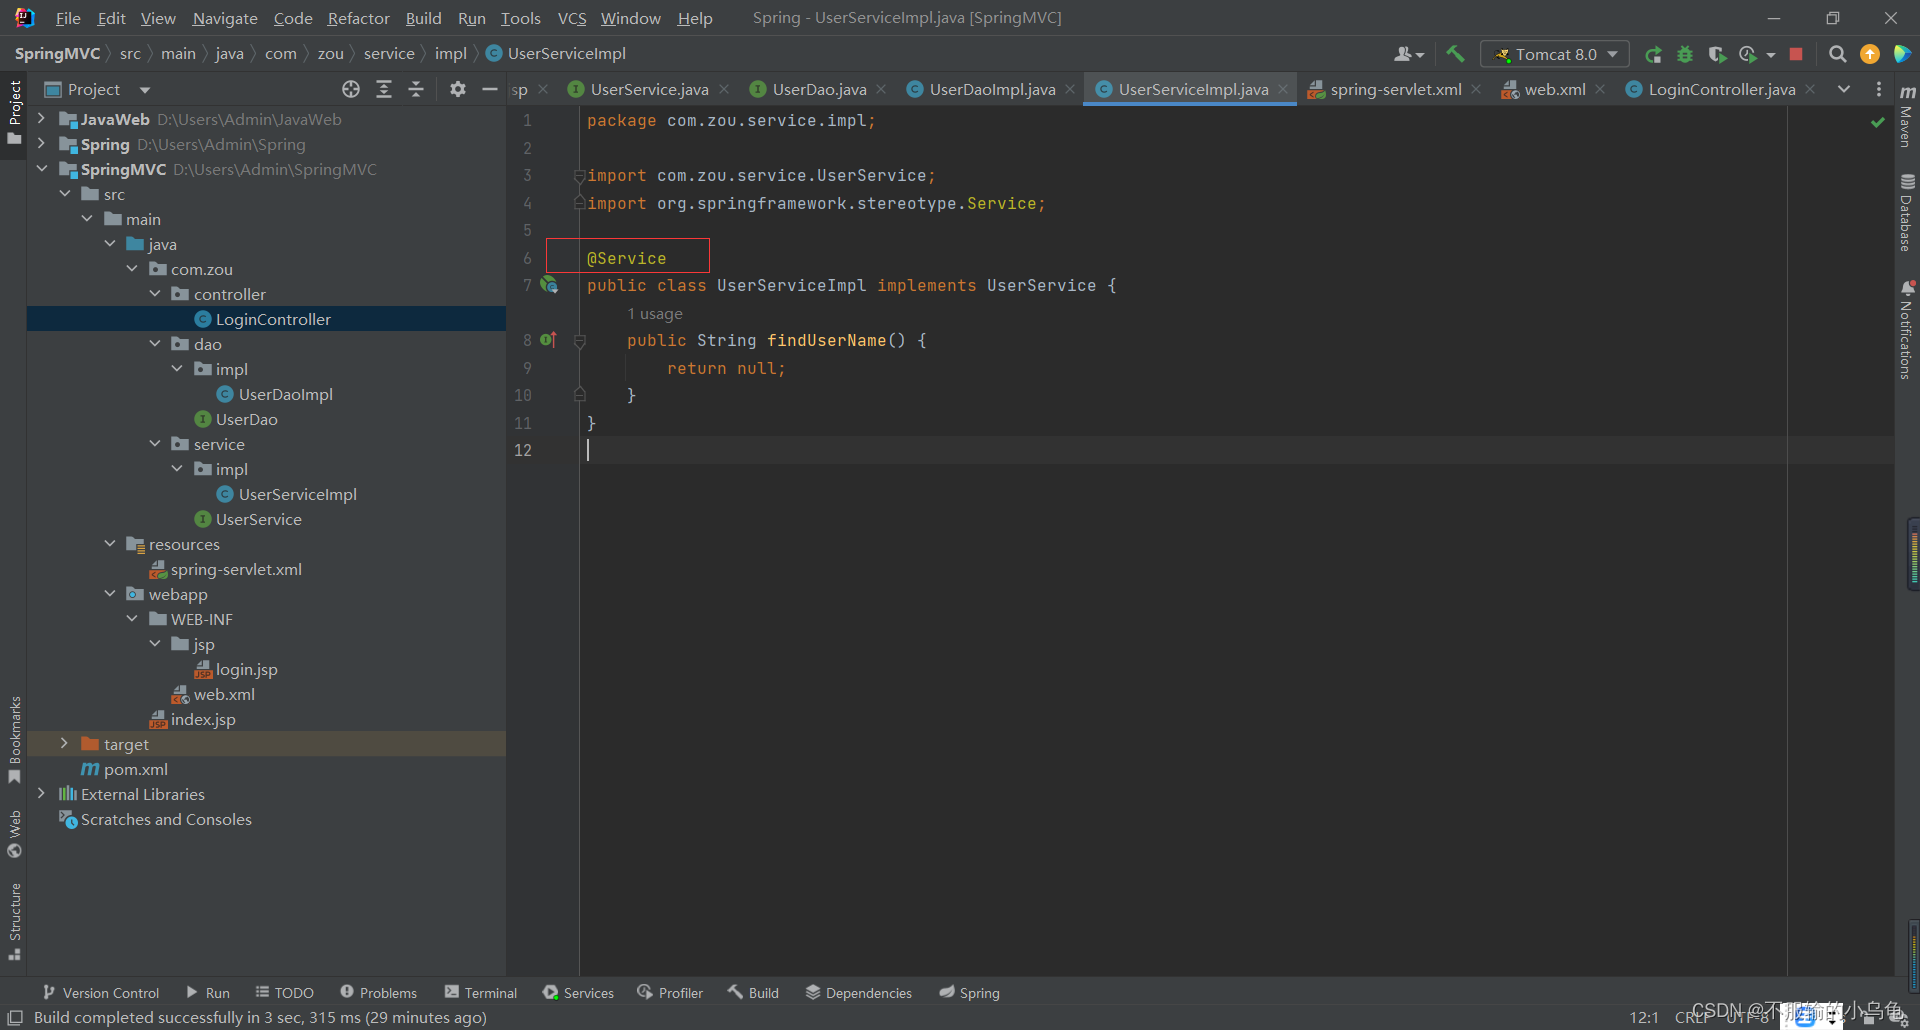Screen dimensions: 1920x1030
Task: Expand the Spring project node
Action: click(x=41, y=144)
